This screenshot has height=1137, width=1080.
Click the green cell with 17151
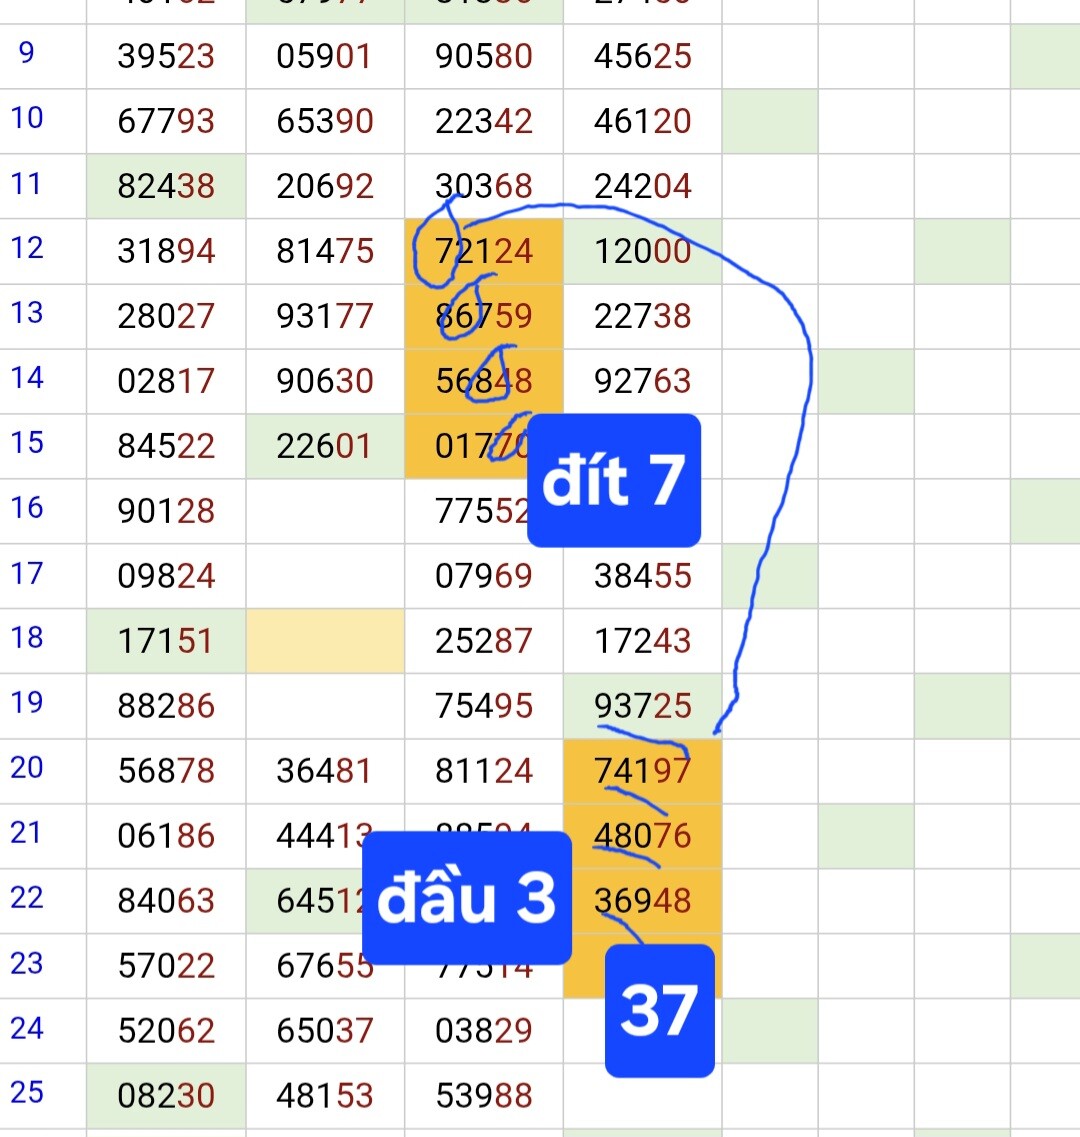click(166, 641)
